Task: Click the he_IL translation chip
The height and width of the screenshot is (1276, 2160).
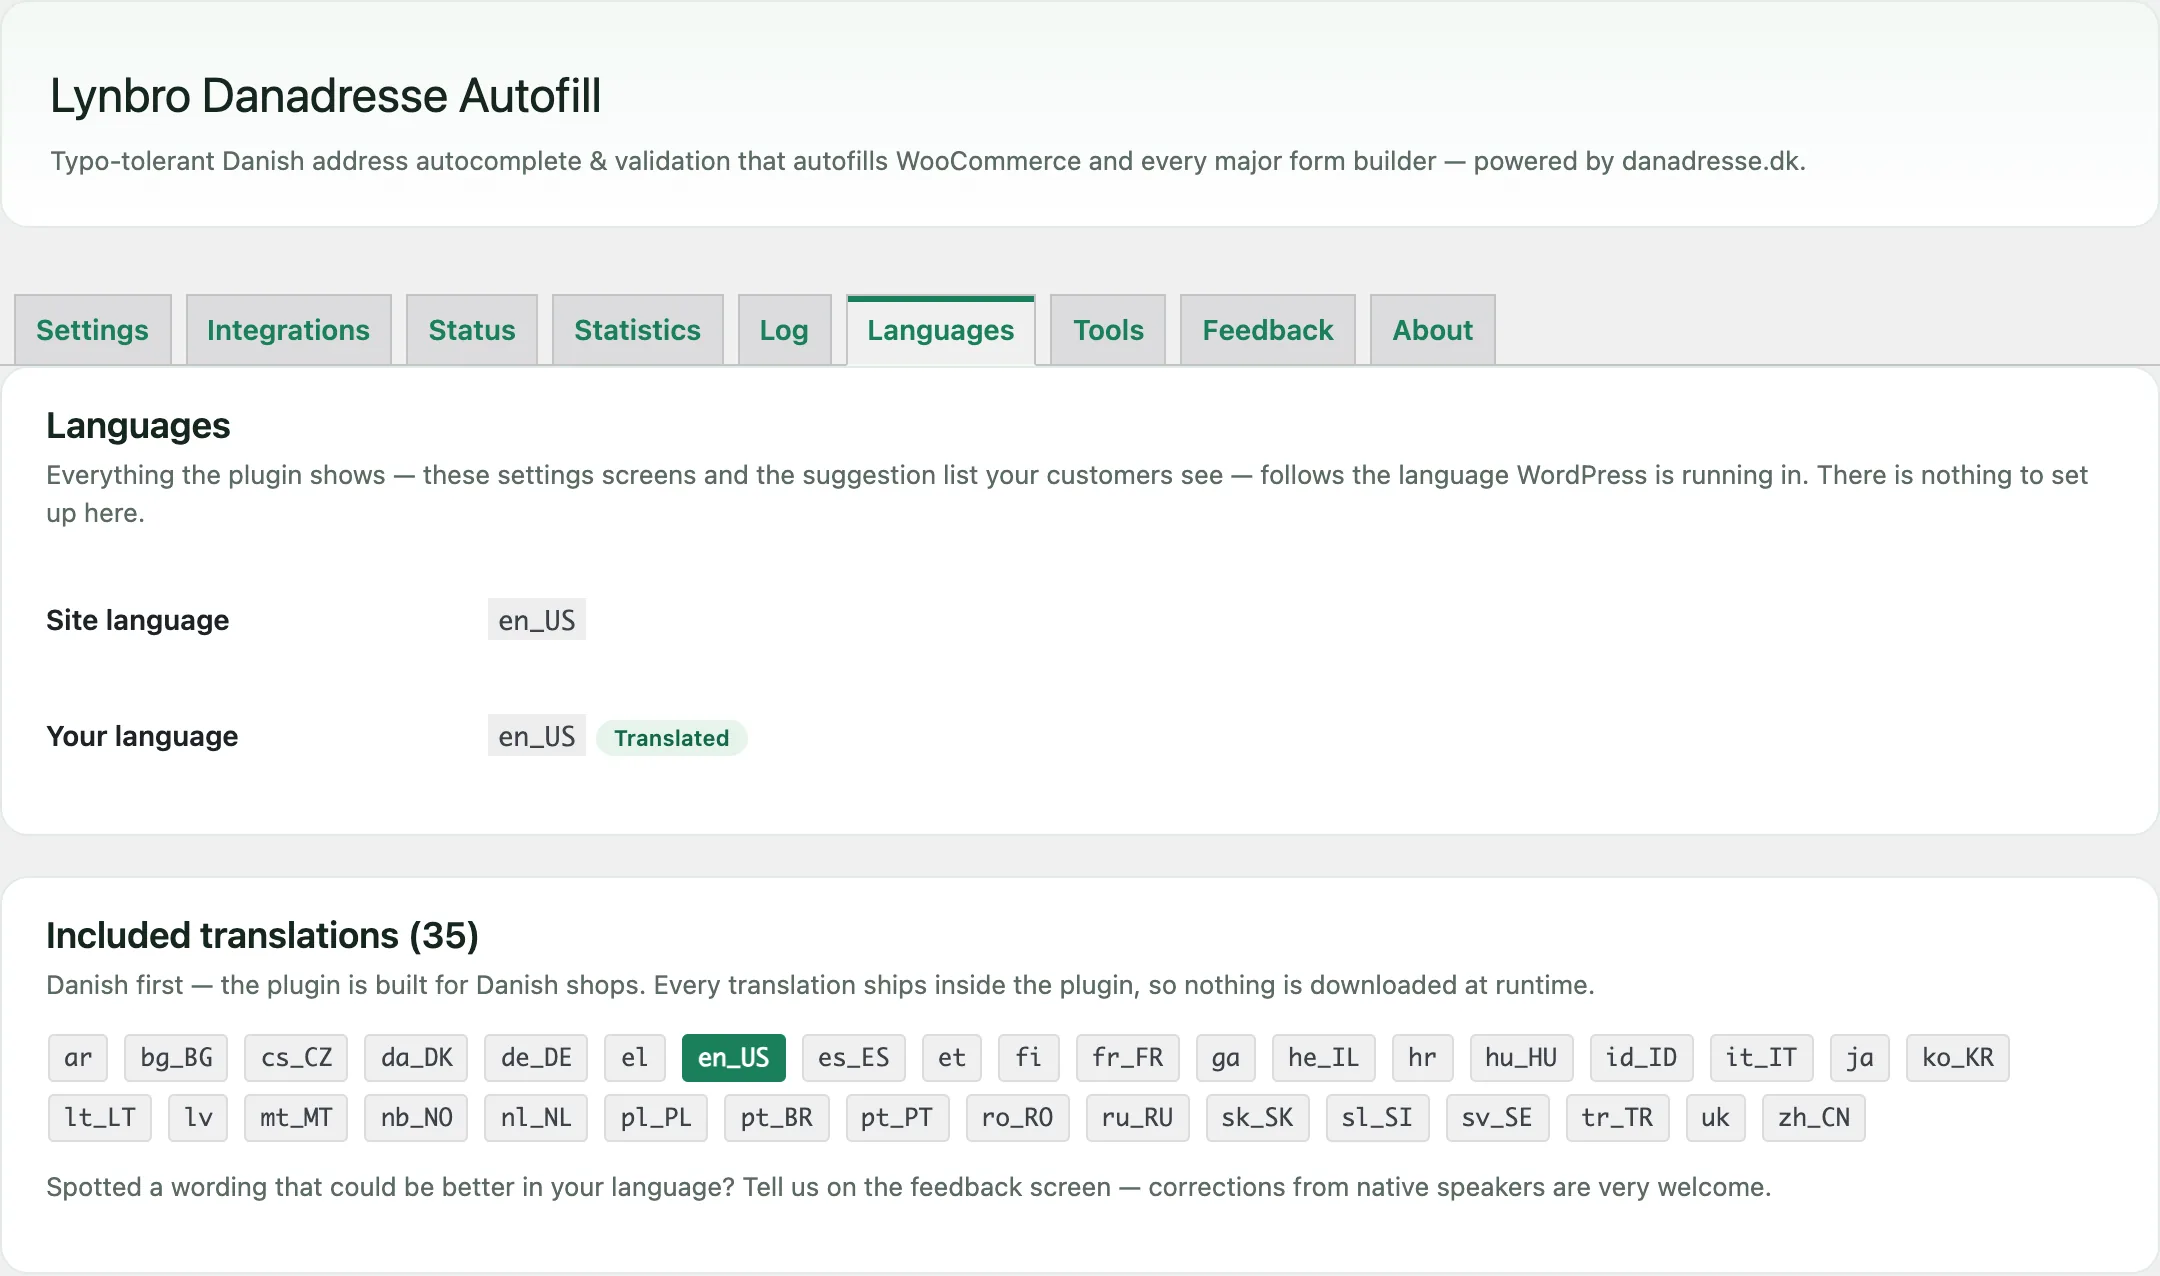Action: (x=1324, y=1058)
